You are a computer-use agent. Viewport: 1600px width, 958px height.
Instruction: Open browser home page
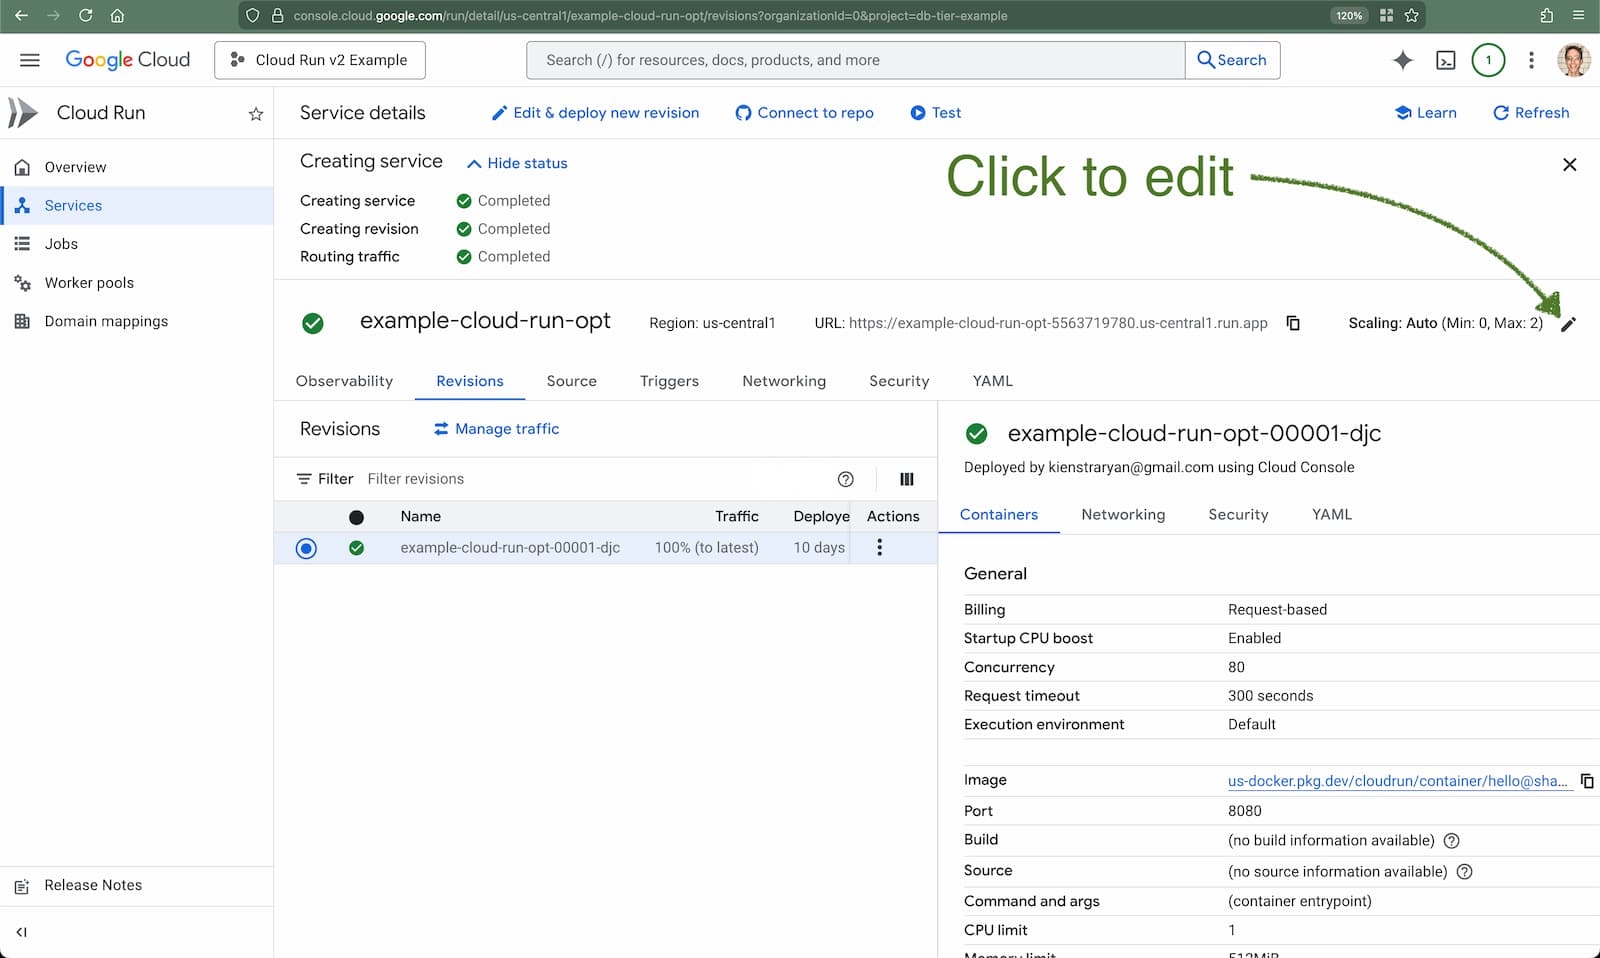117,15
